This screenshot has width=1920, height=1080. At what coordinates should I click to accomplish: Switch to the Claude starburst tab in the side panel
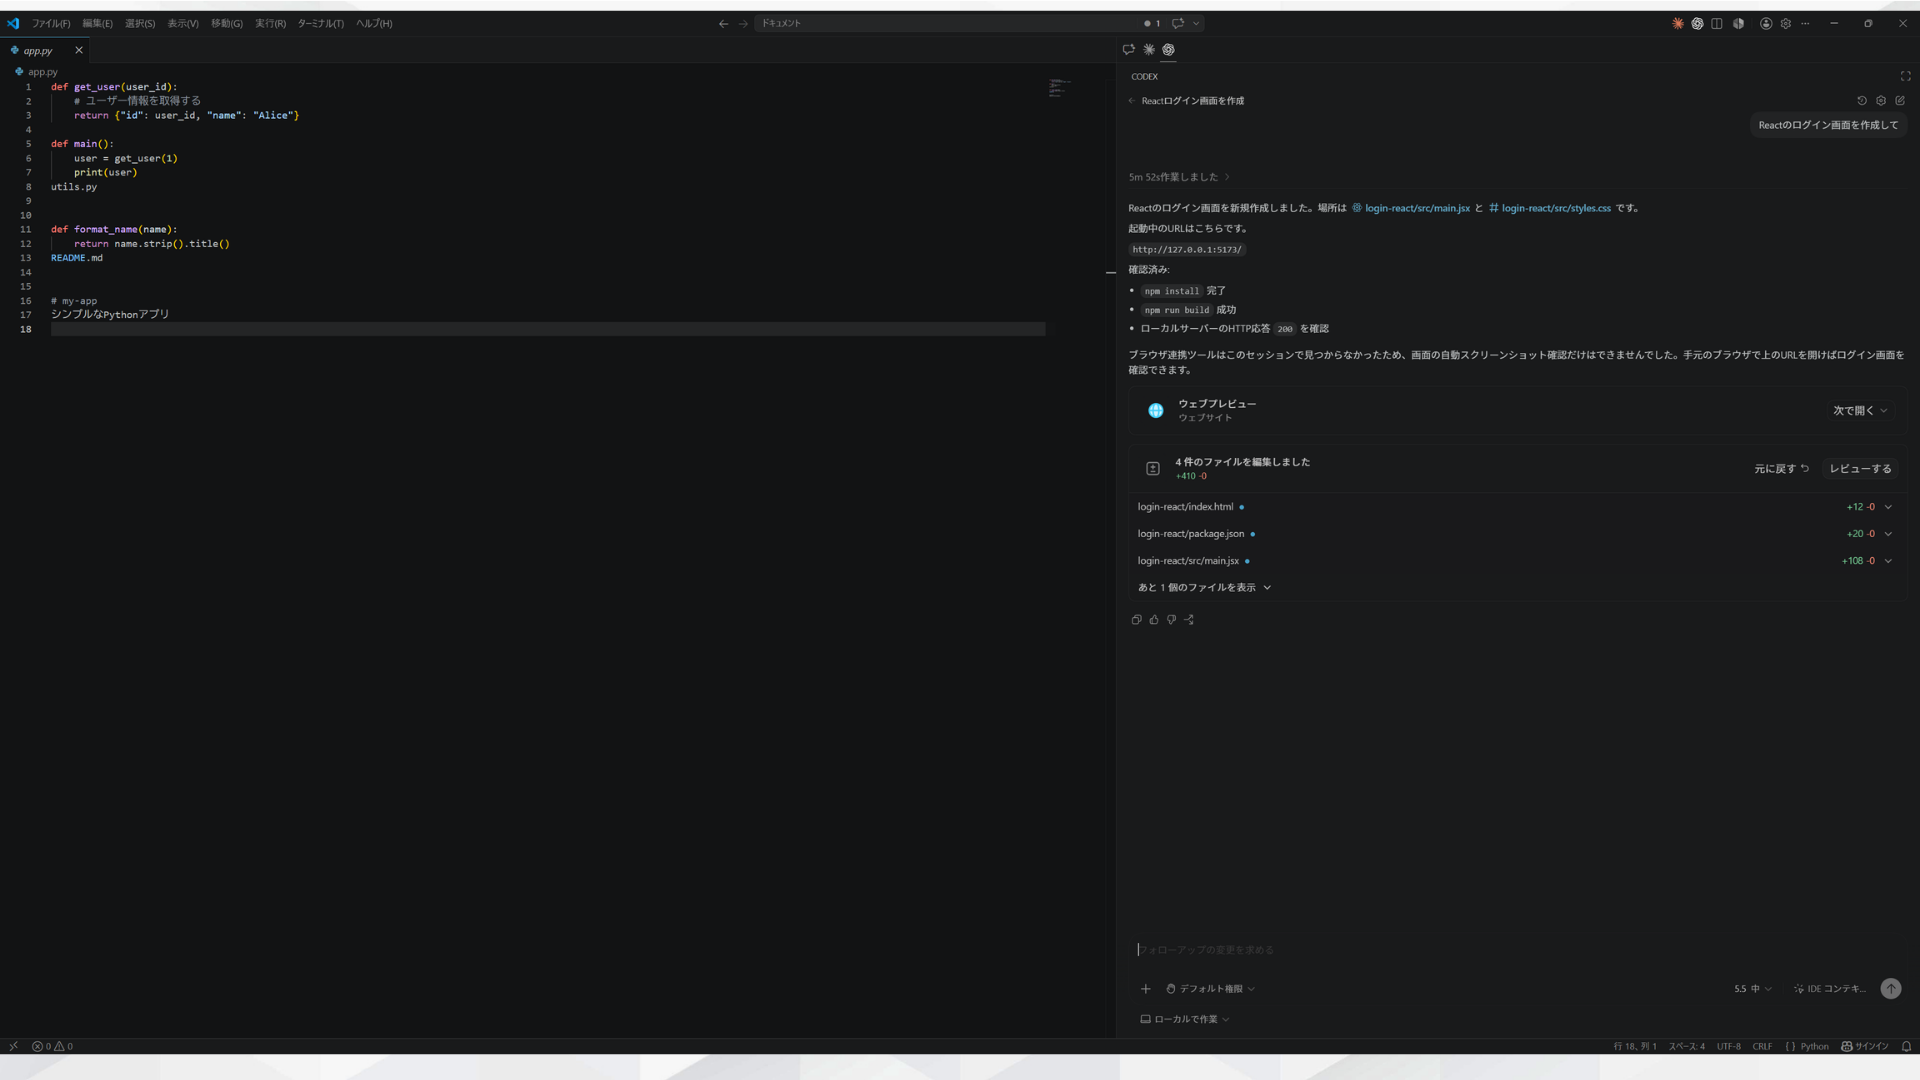[x=1149, y=49]
